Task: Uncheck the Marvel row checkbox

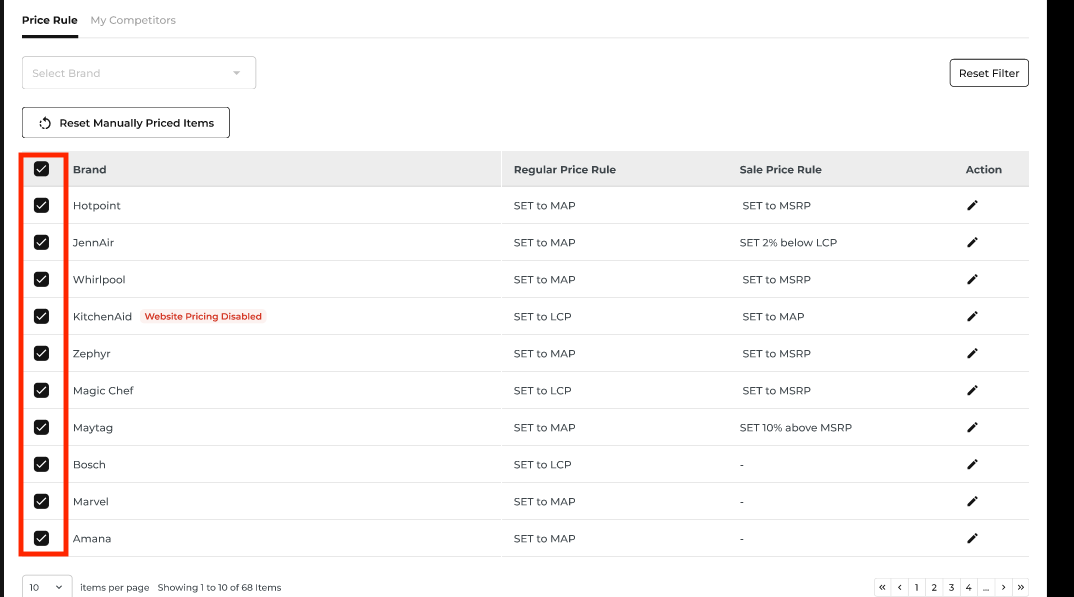Action: click(x=41, y=501)
